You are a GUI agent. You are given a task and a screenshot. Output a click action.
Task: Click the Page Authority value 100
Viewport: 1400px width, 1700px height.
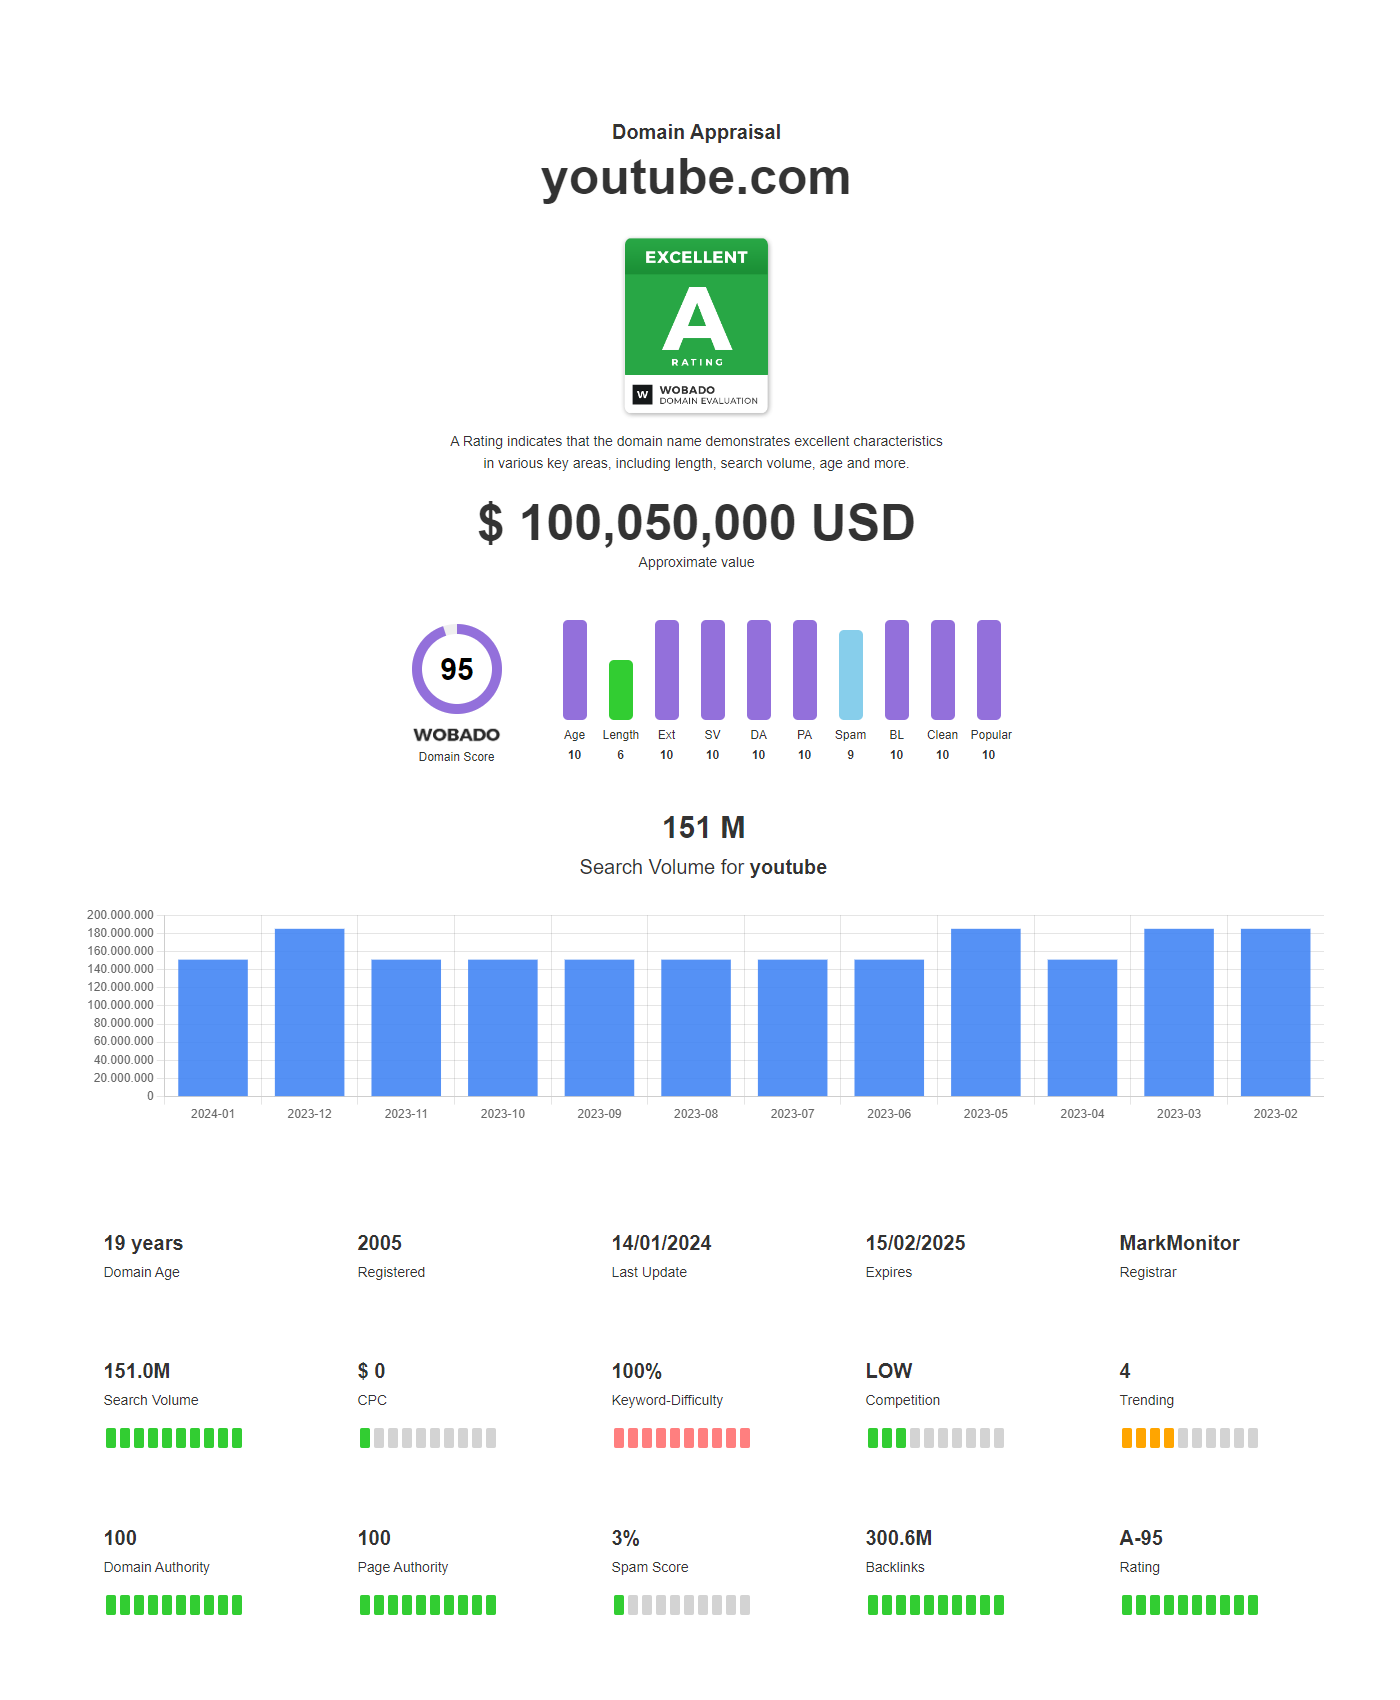coord(374,1538)
